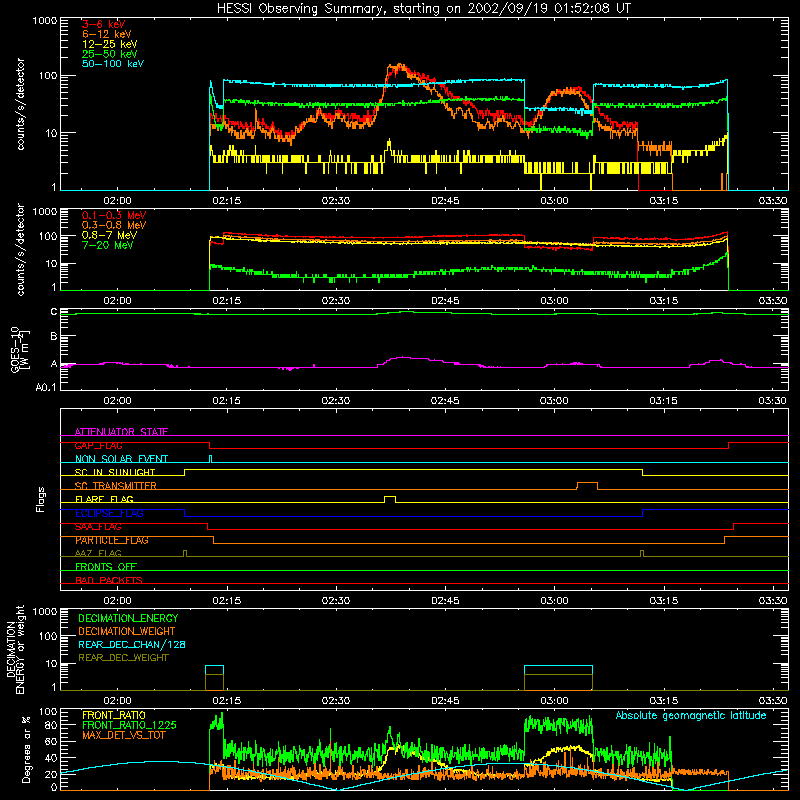Screen dimensions: 800x800
Task: Select the MAX_DET_VS_TOT legend label
Action: pos(123,735)
